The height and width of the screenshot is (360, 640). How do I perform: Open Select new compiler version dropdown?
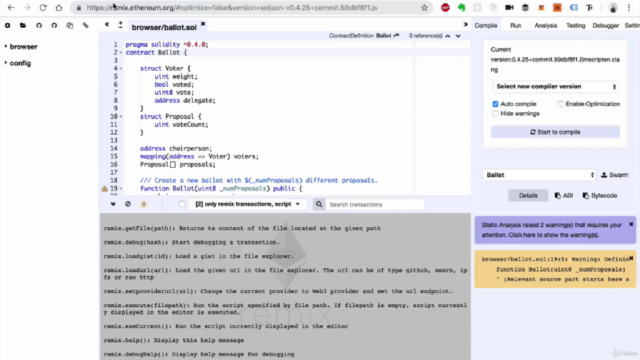click(555, 87)
